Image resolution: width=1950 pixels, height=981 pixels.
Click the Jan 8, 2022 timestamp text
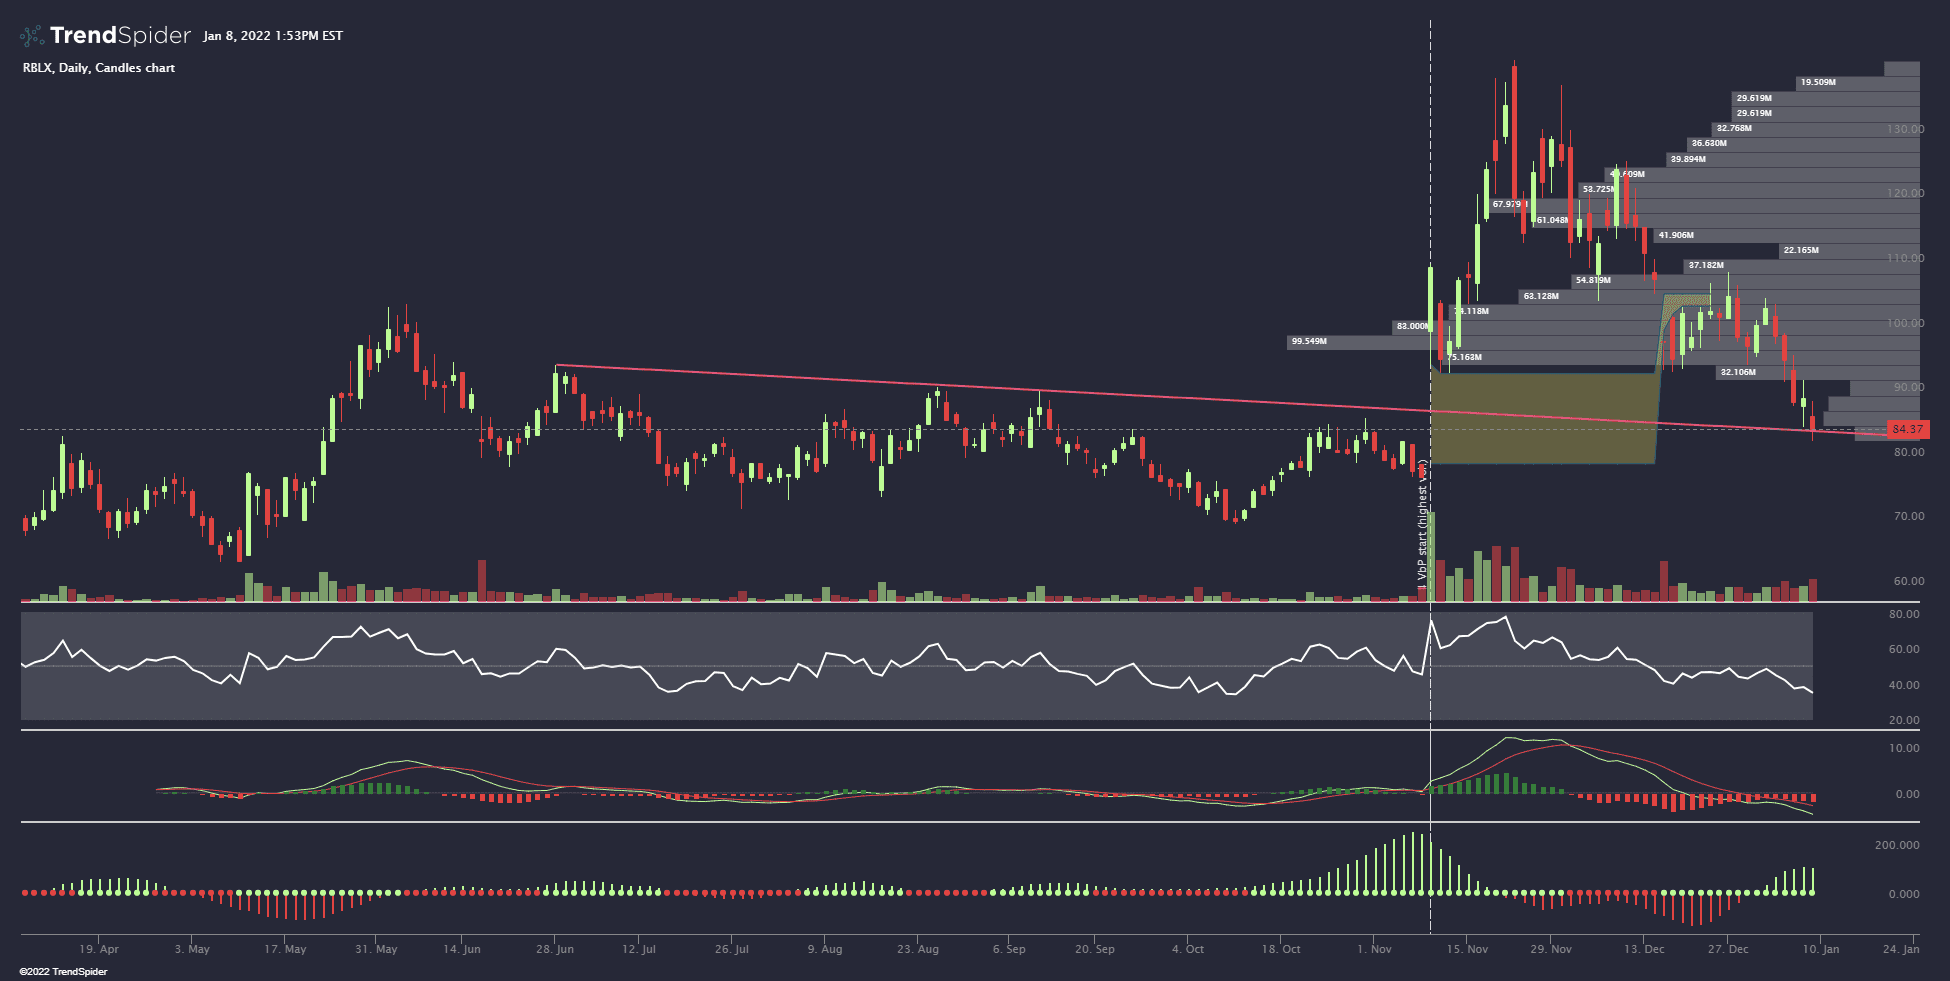point(272,36)
